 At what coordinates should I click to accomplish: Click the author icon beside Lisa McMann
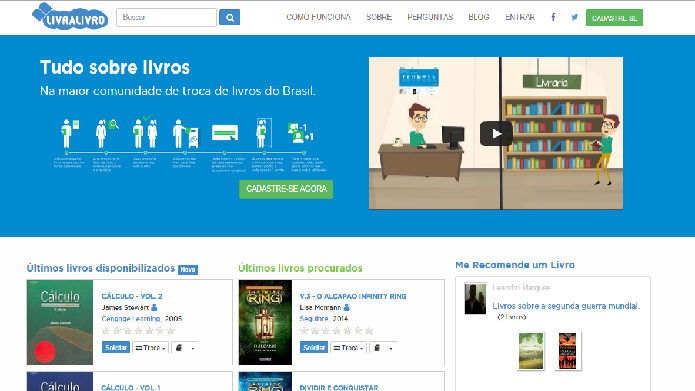347,307
